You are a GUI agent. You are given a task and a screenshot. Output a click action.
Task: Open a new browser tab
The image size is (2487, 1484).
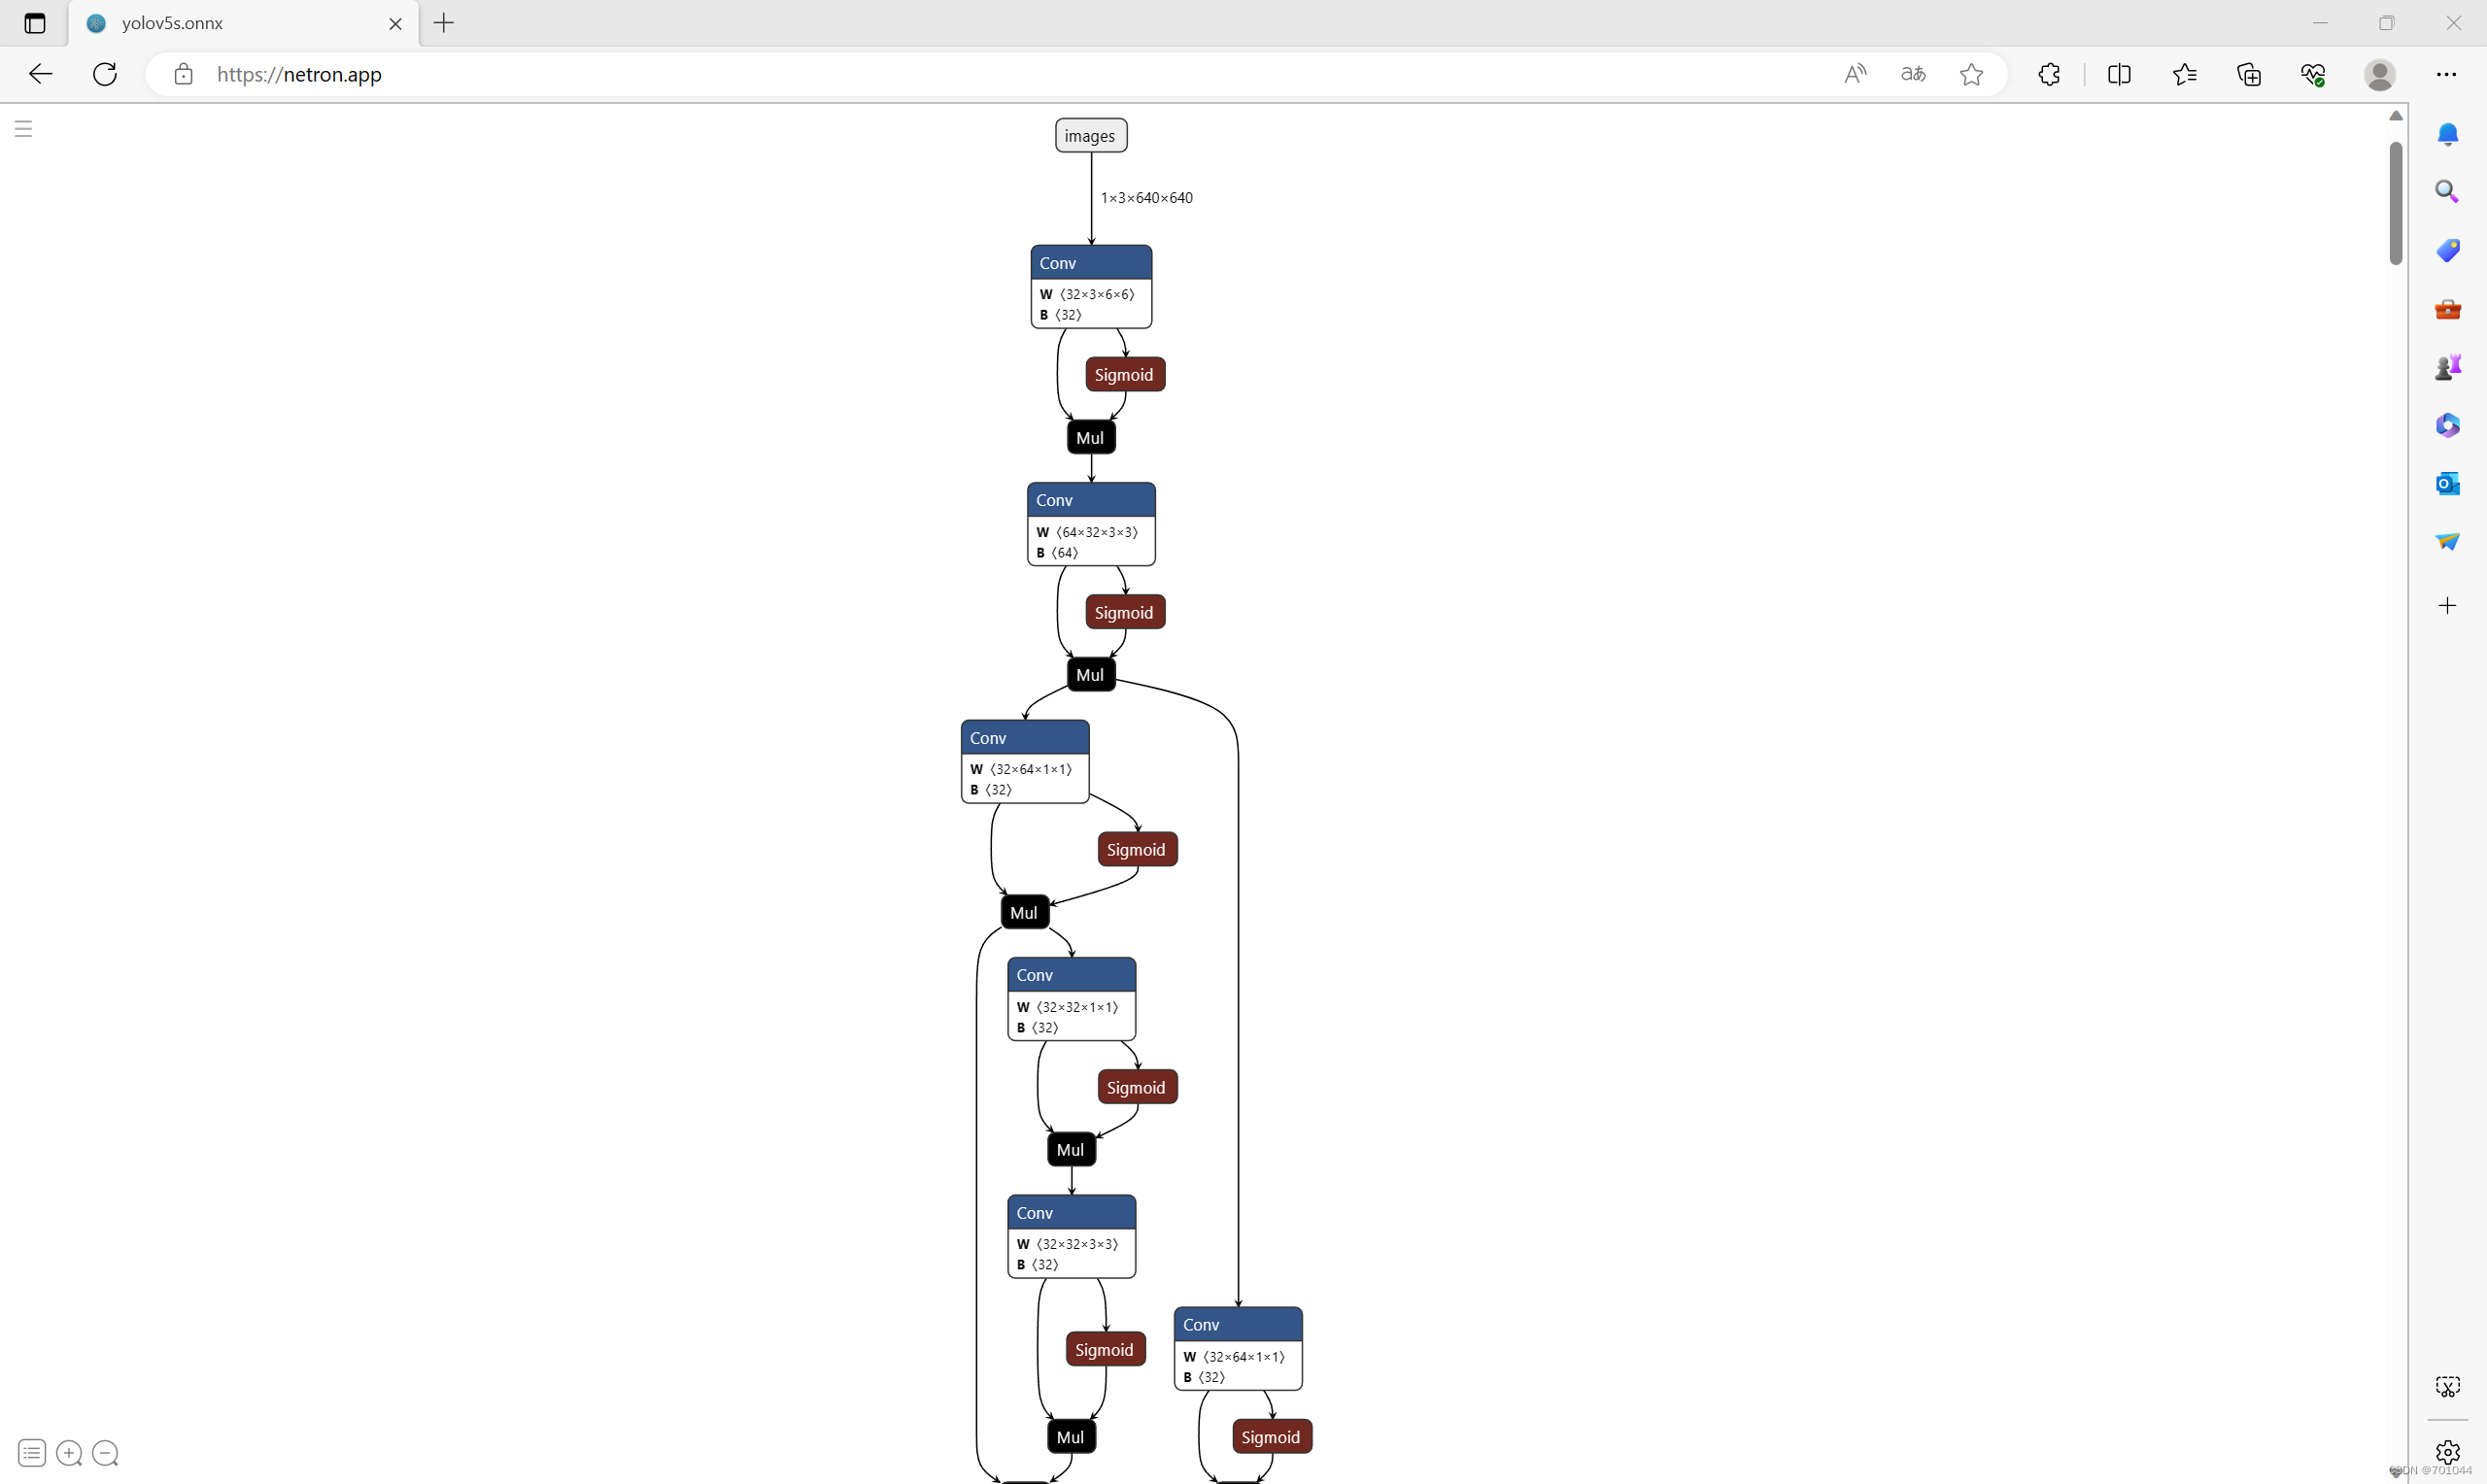[x=445, y=23]
